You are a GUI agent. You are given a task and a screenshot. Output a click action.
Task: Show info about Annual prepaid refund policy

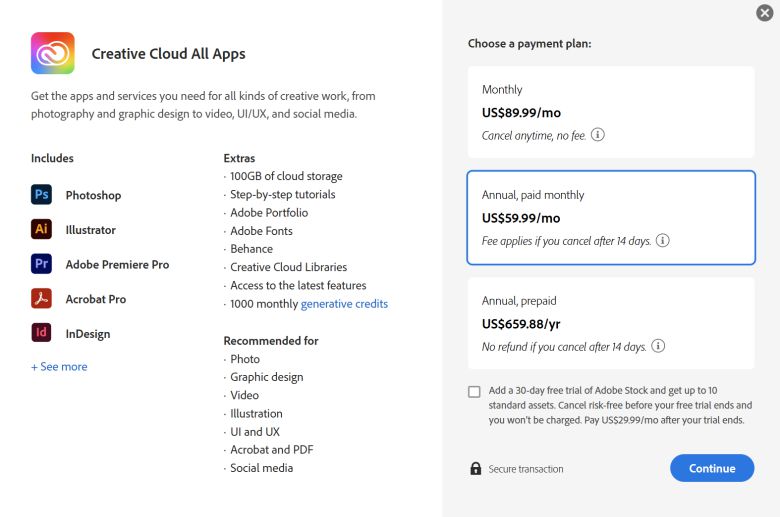click(x=658, y=346)
